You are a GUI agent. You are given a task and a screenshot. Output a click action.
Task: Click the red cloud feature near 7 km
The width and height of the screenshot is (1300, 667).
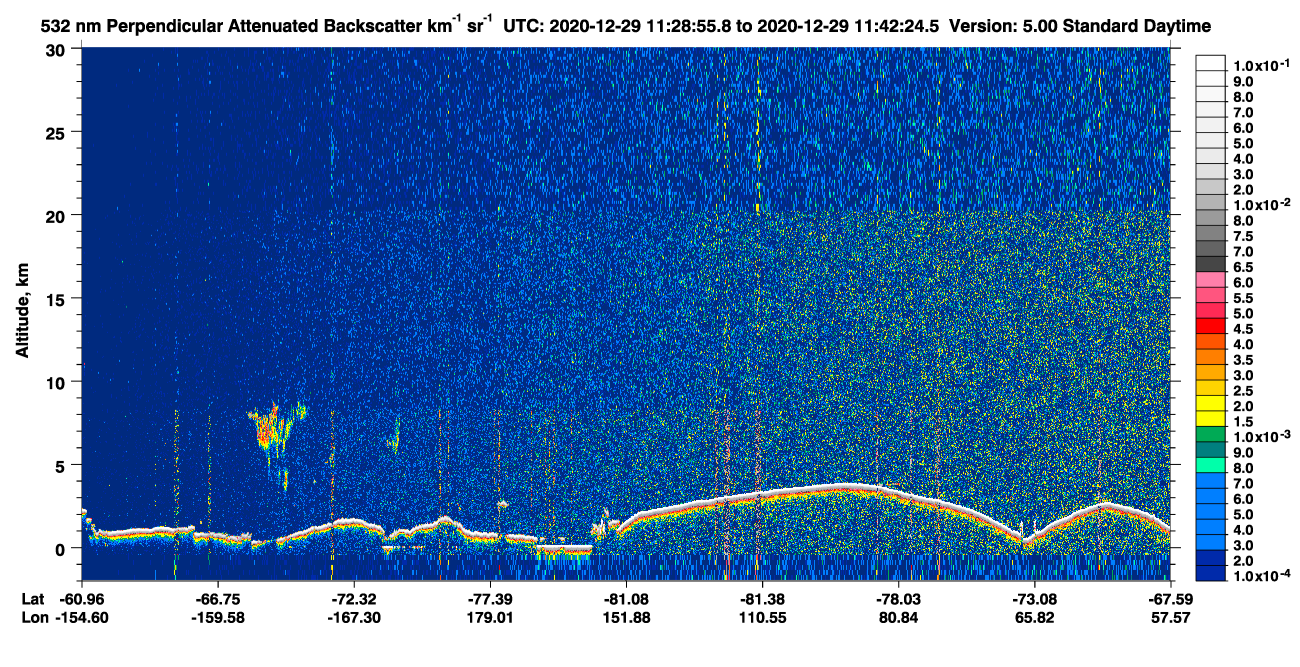tap(268, 431)
